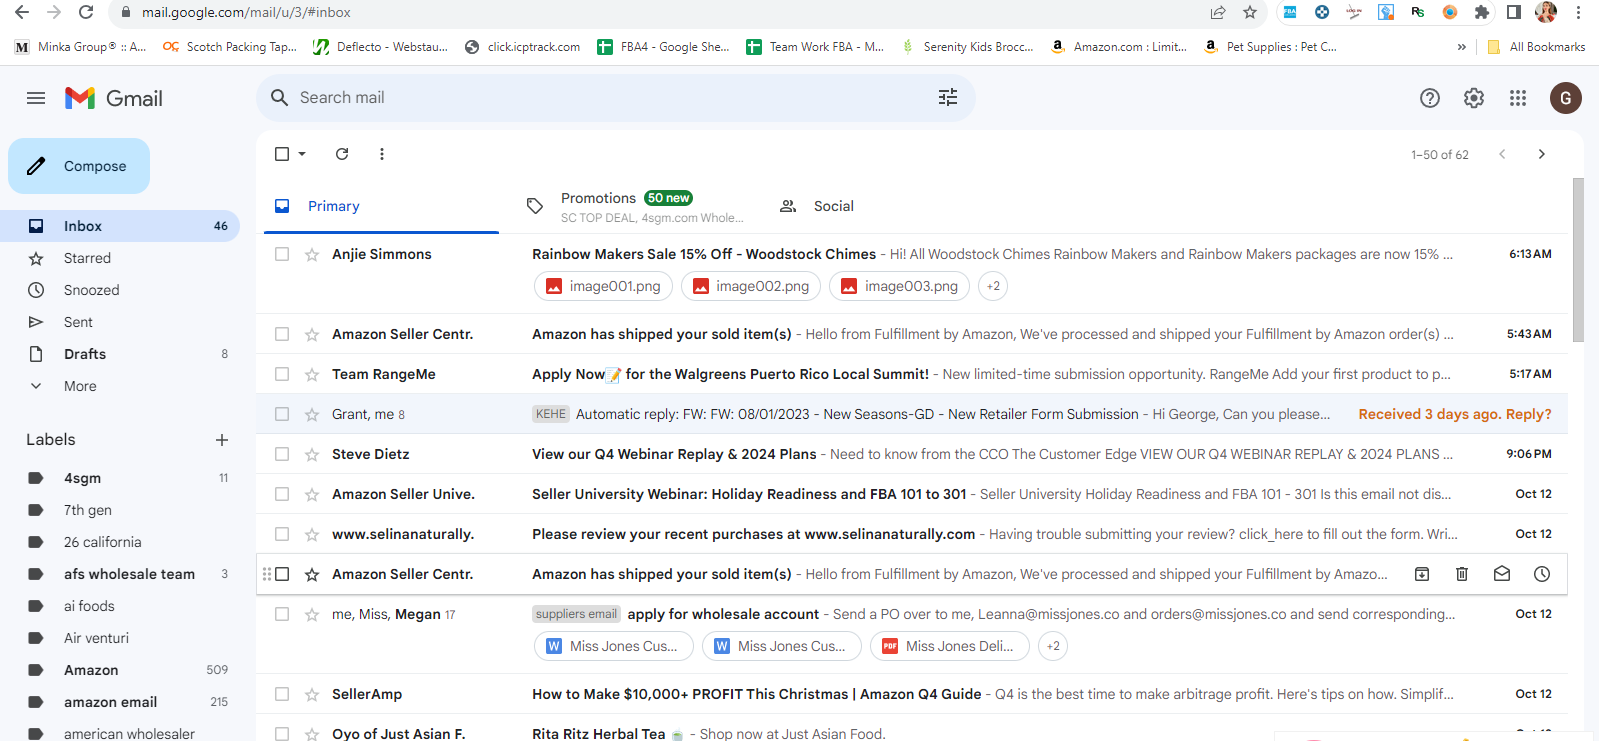
Task: Tick checkbox for Team RangeMe email
Action: coord(282,374)
